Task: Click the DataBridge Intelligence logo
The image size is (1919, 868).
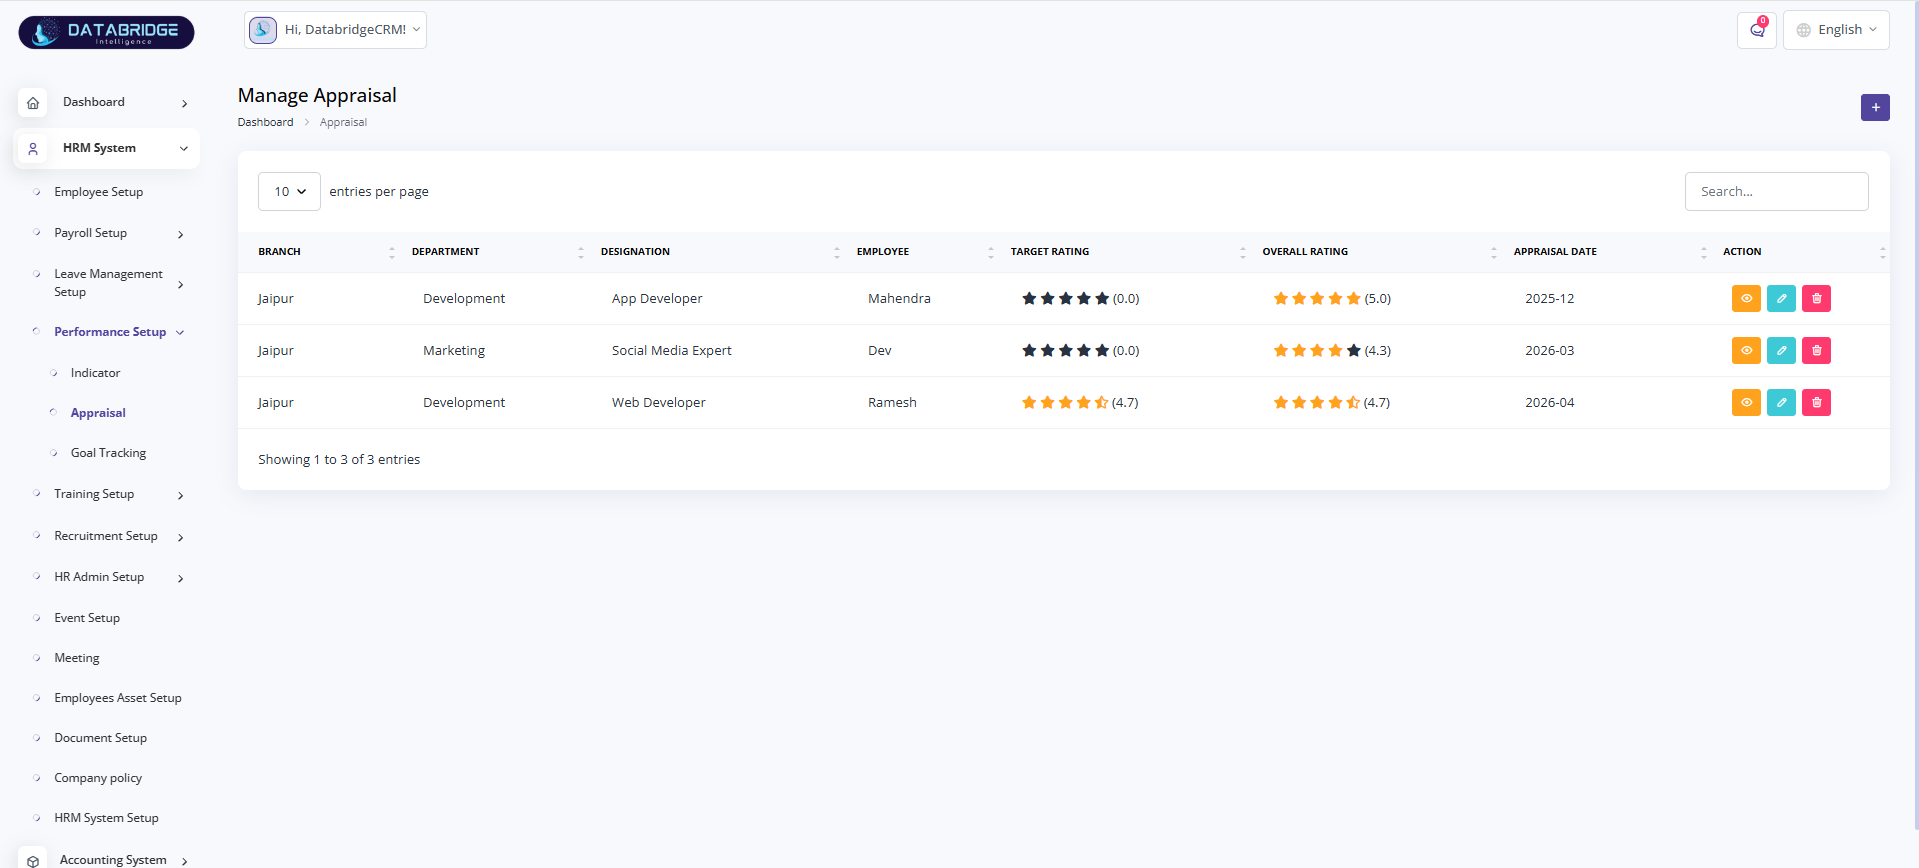Action: (106, 32)
